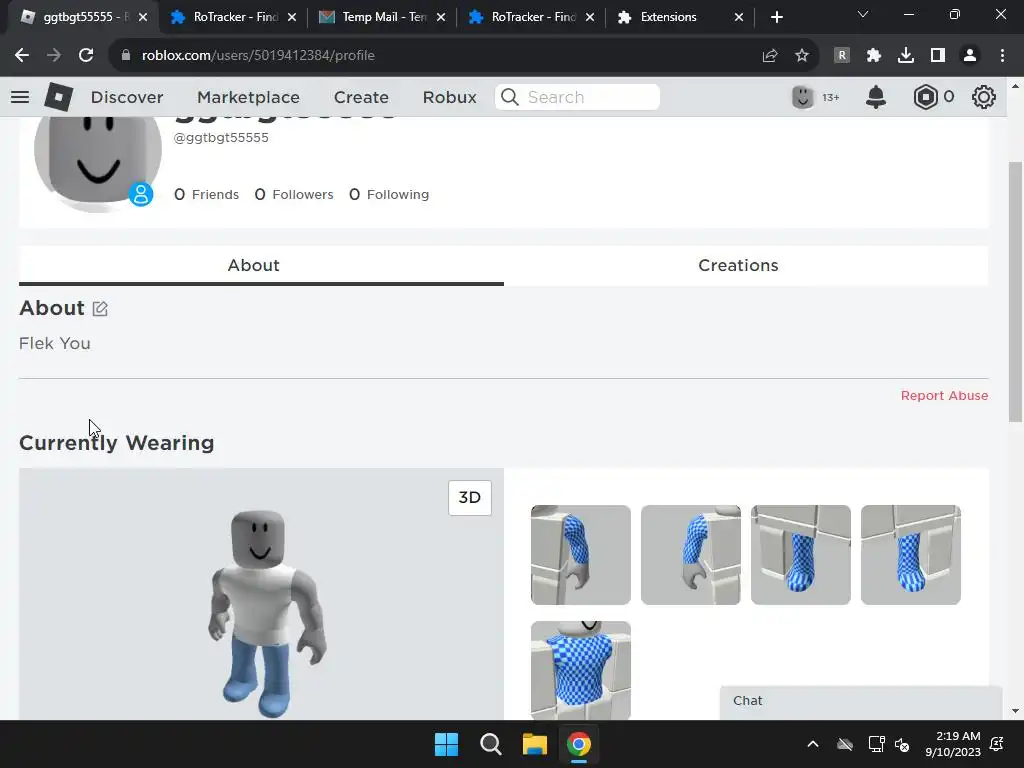Click the avatar headshot in navbar

click(803, 97)
